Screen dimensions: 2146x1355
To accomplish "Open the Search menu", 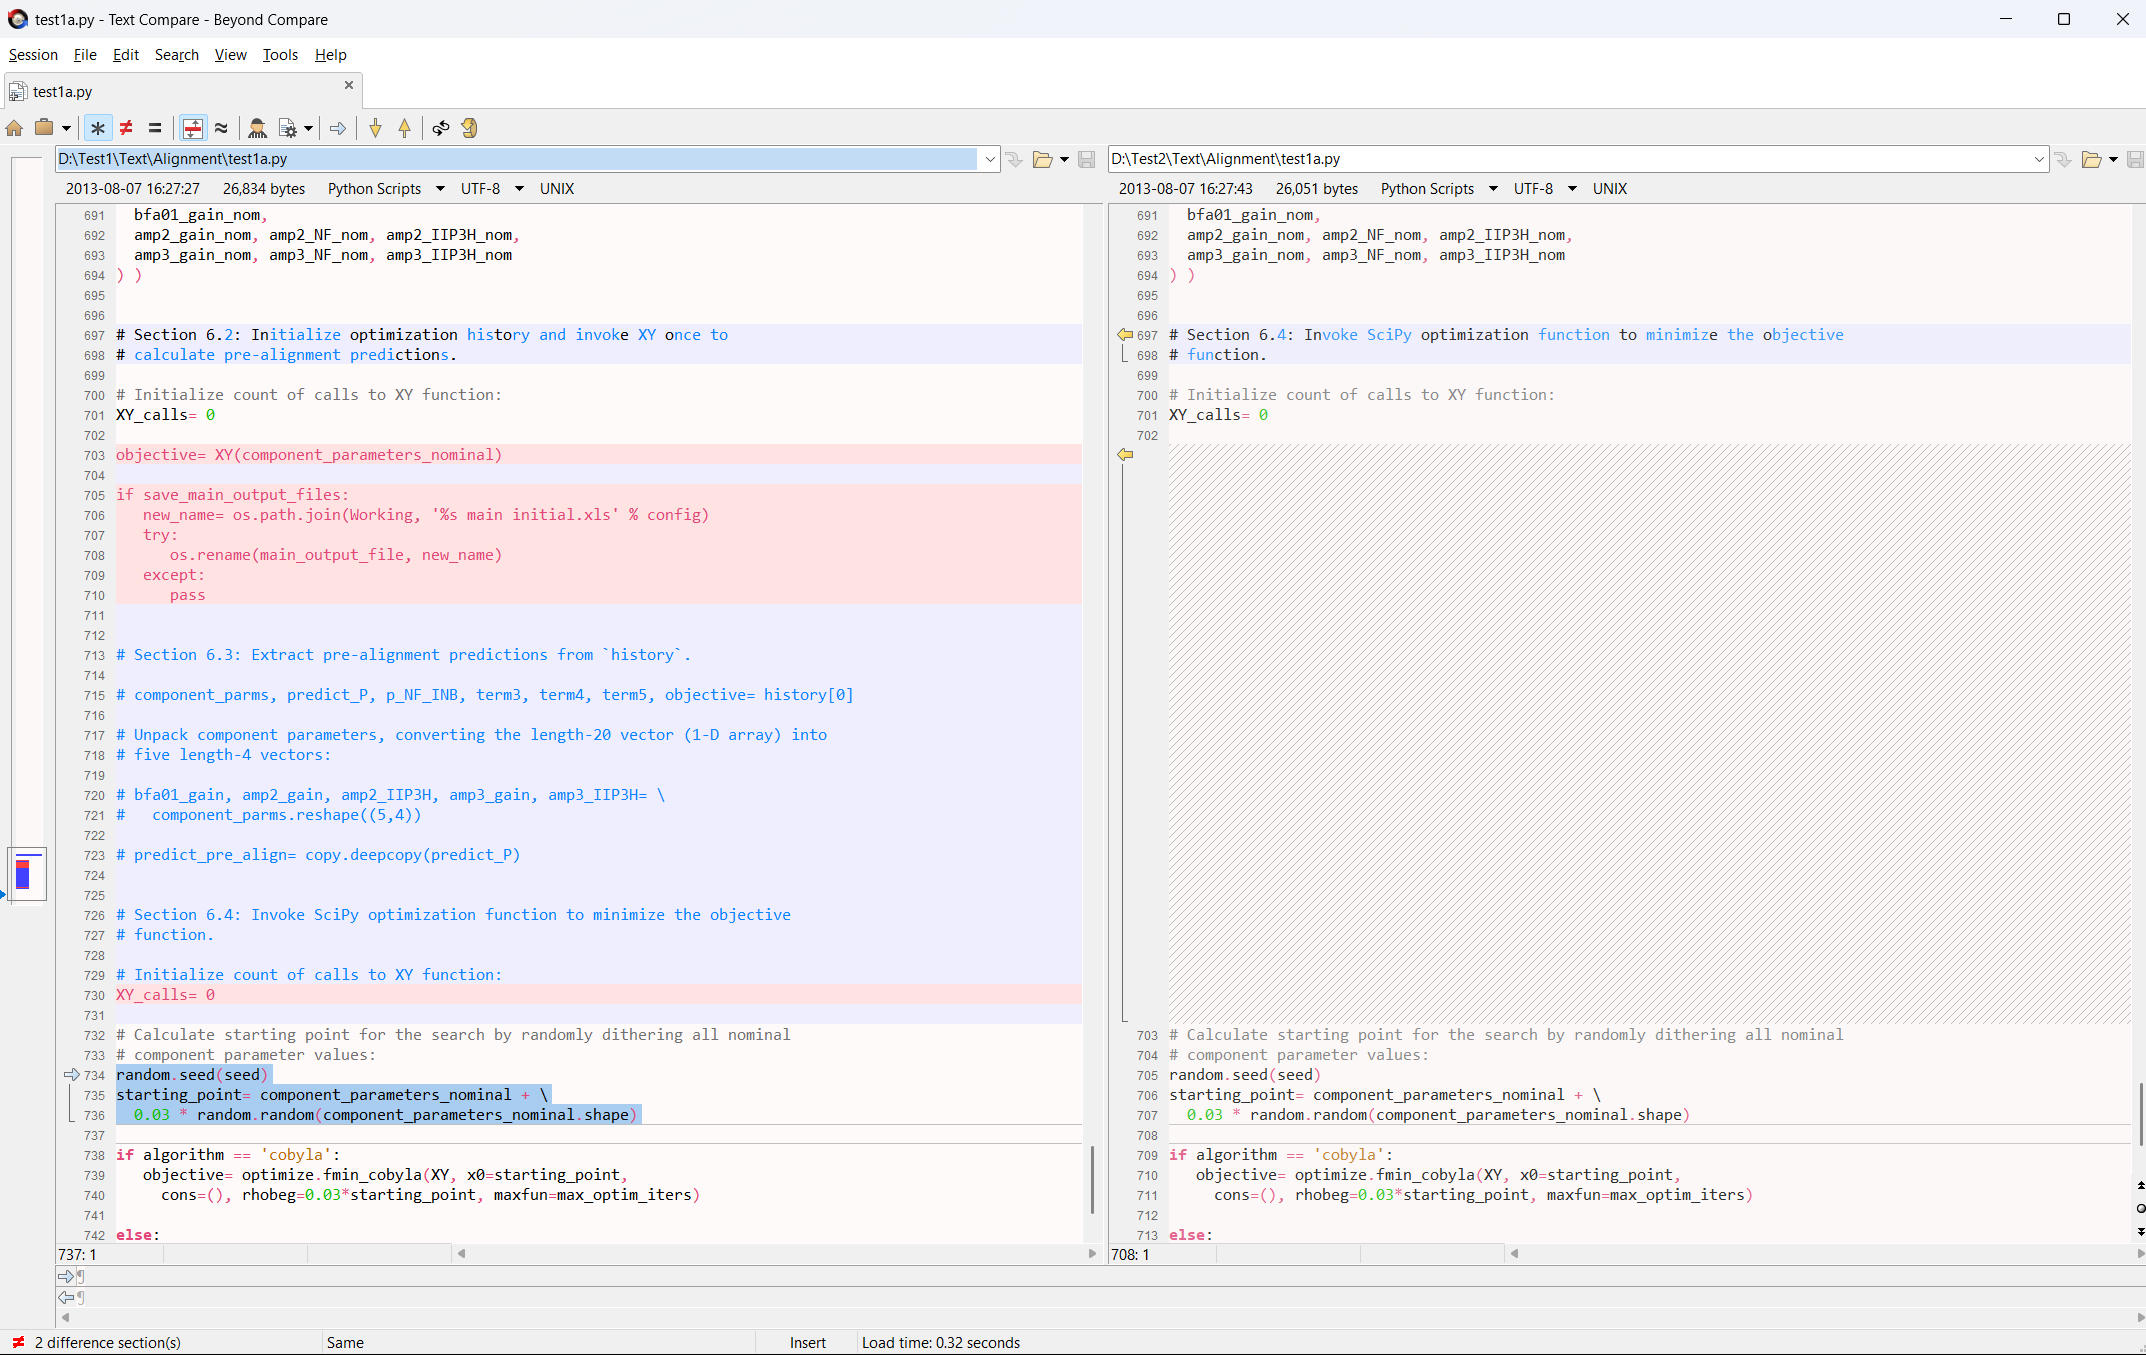I will tap(177, 55).
